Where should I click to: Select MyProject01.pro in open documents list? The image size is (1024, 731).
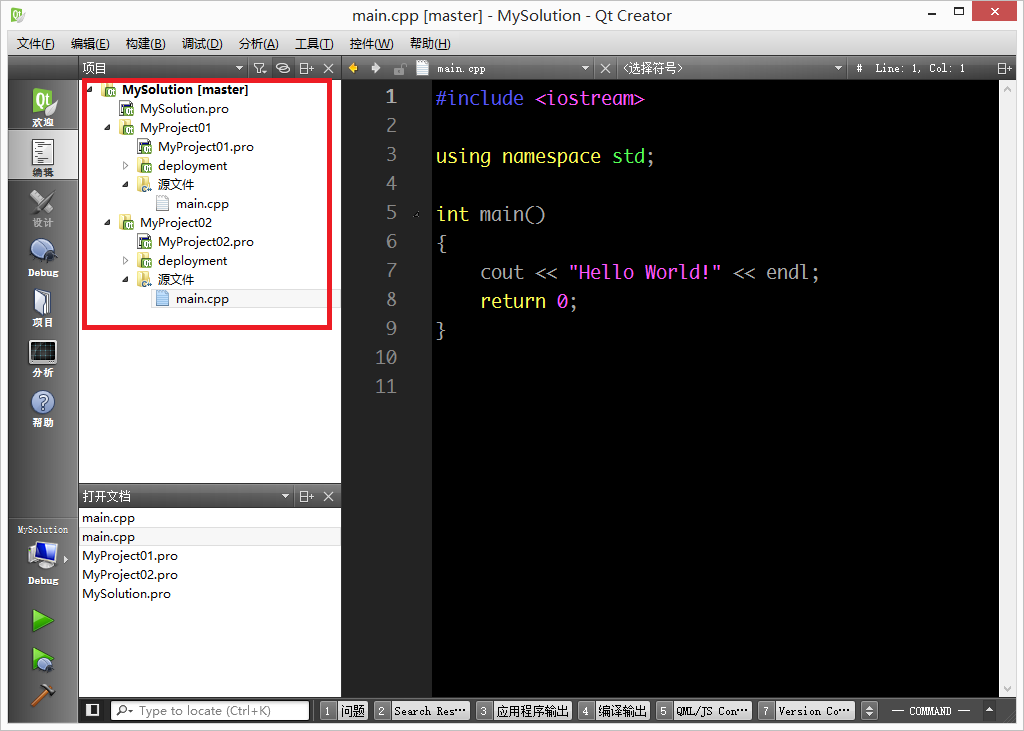(130, 556)
